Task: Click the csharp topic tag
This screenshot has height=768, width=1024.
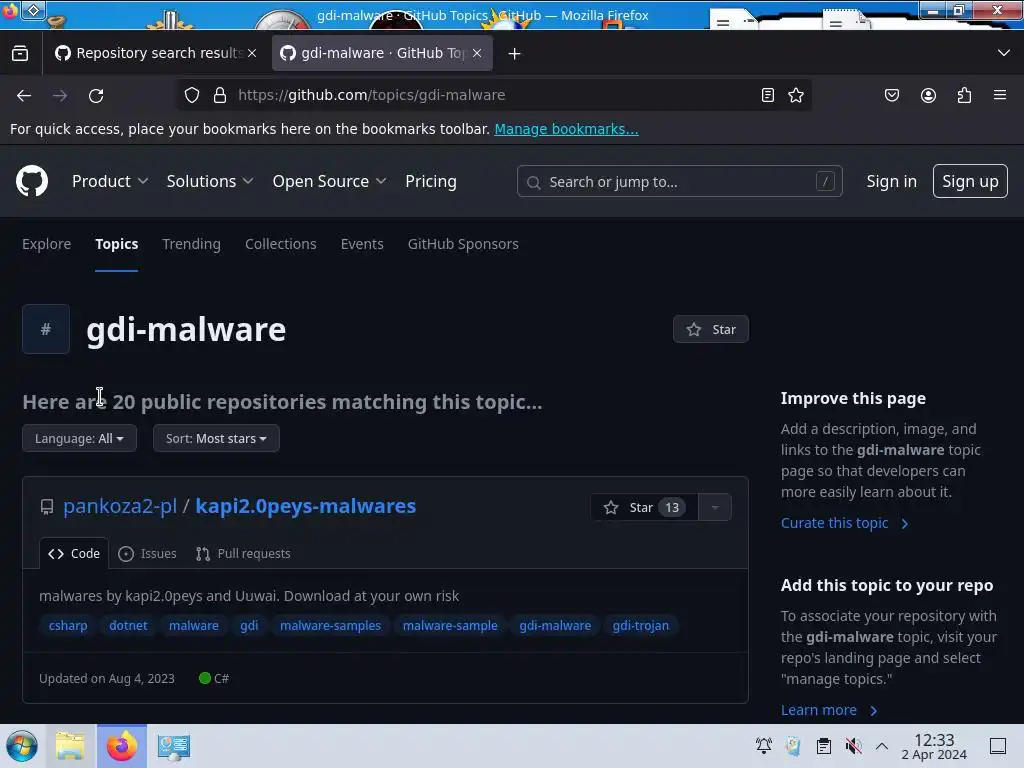Action: (x=68, y=626)
